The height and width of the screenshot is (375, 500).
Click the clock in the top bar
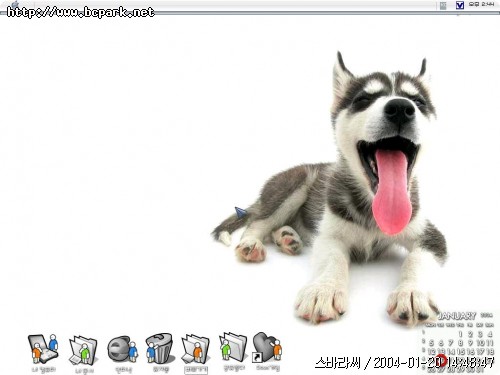pyautogui.click(x=482, y=4)
